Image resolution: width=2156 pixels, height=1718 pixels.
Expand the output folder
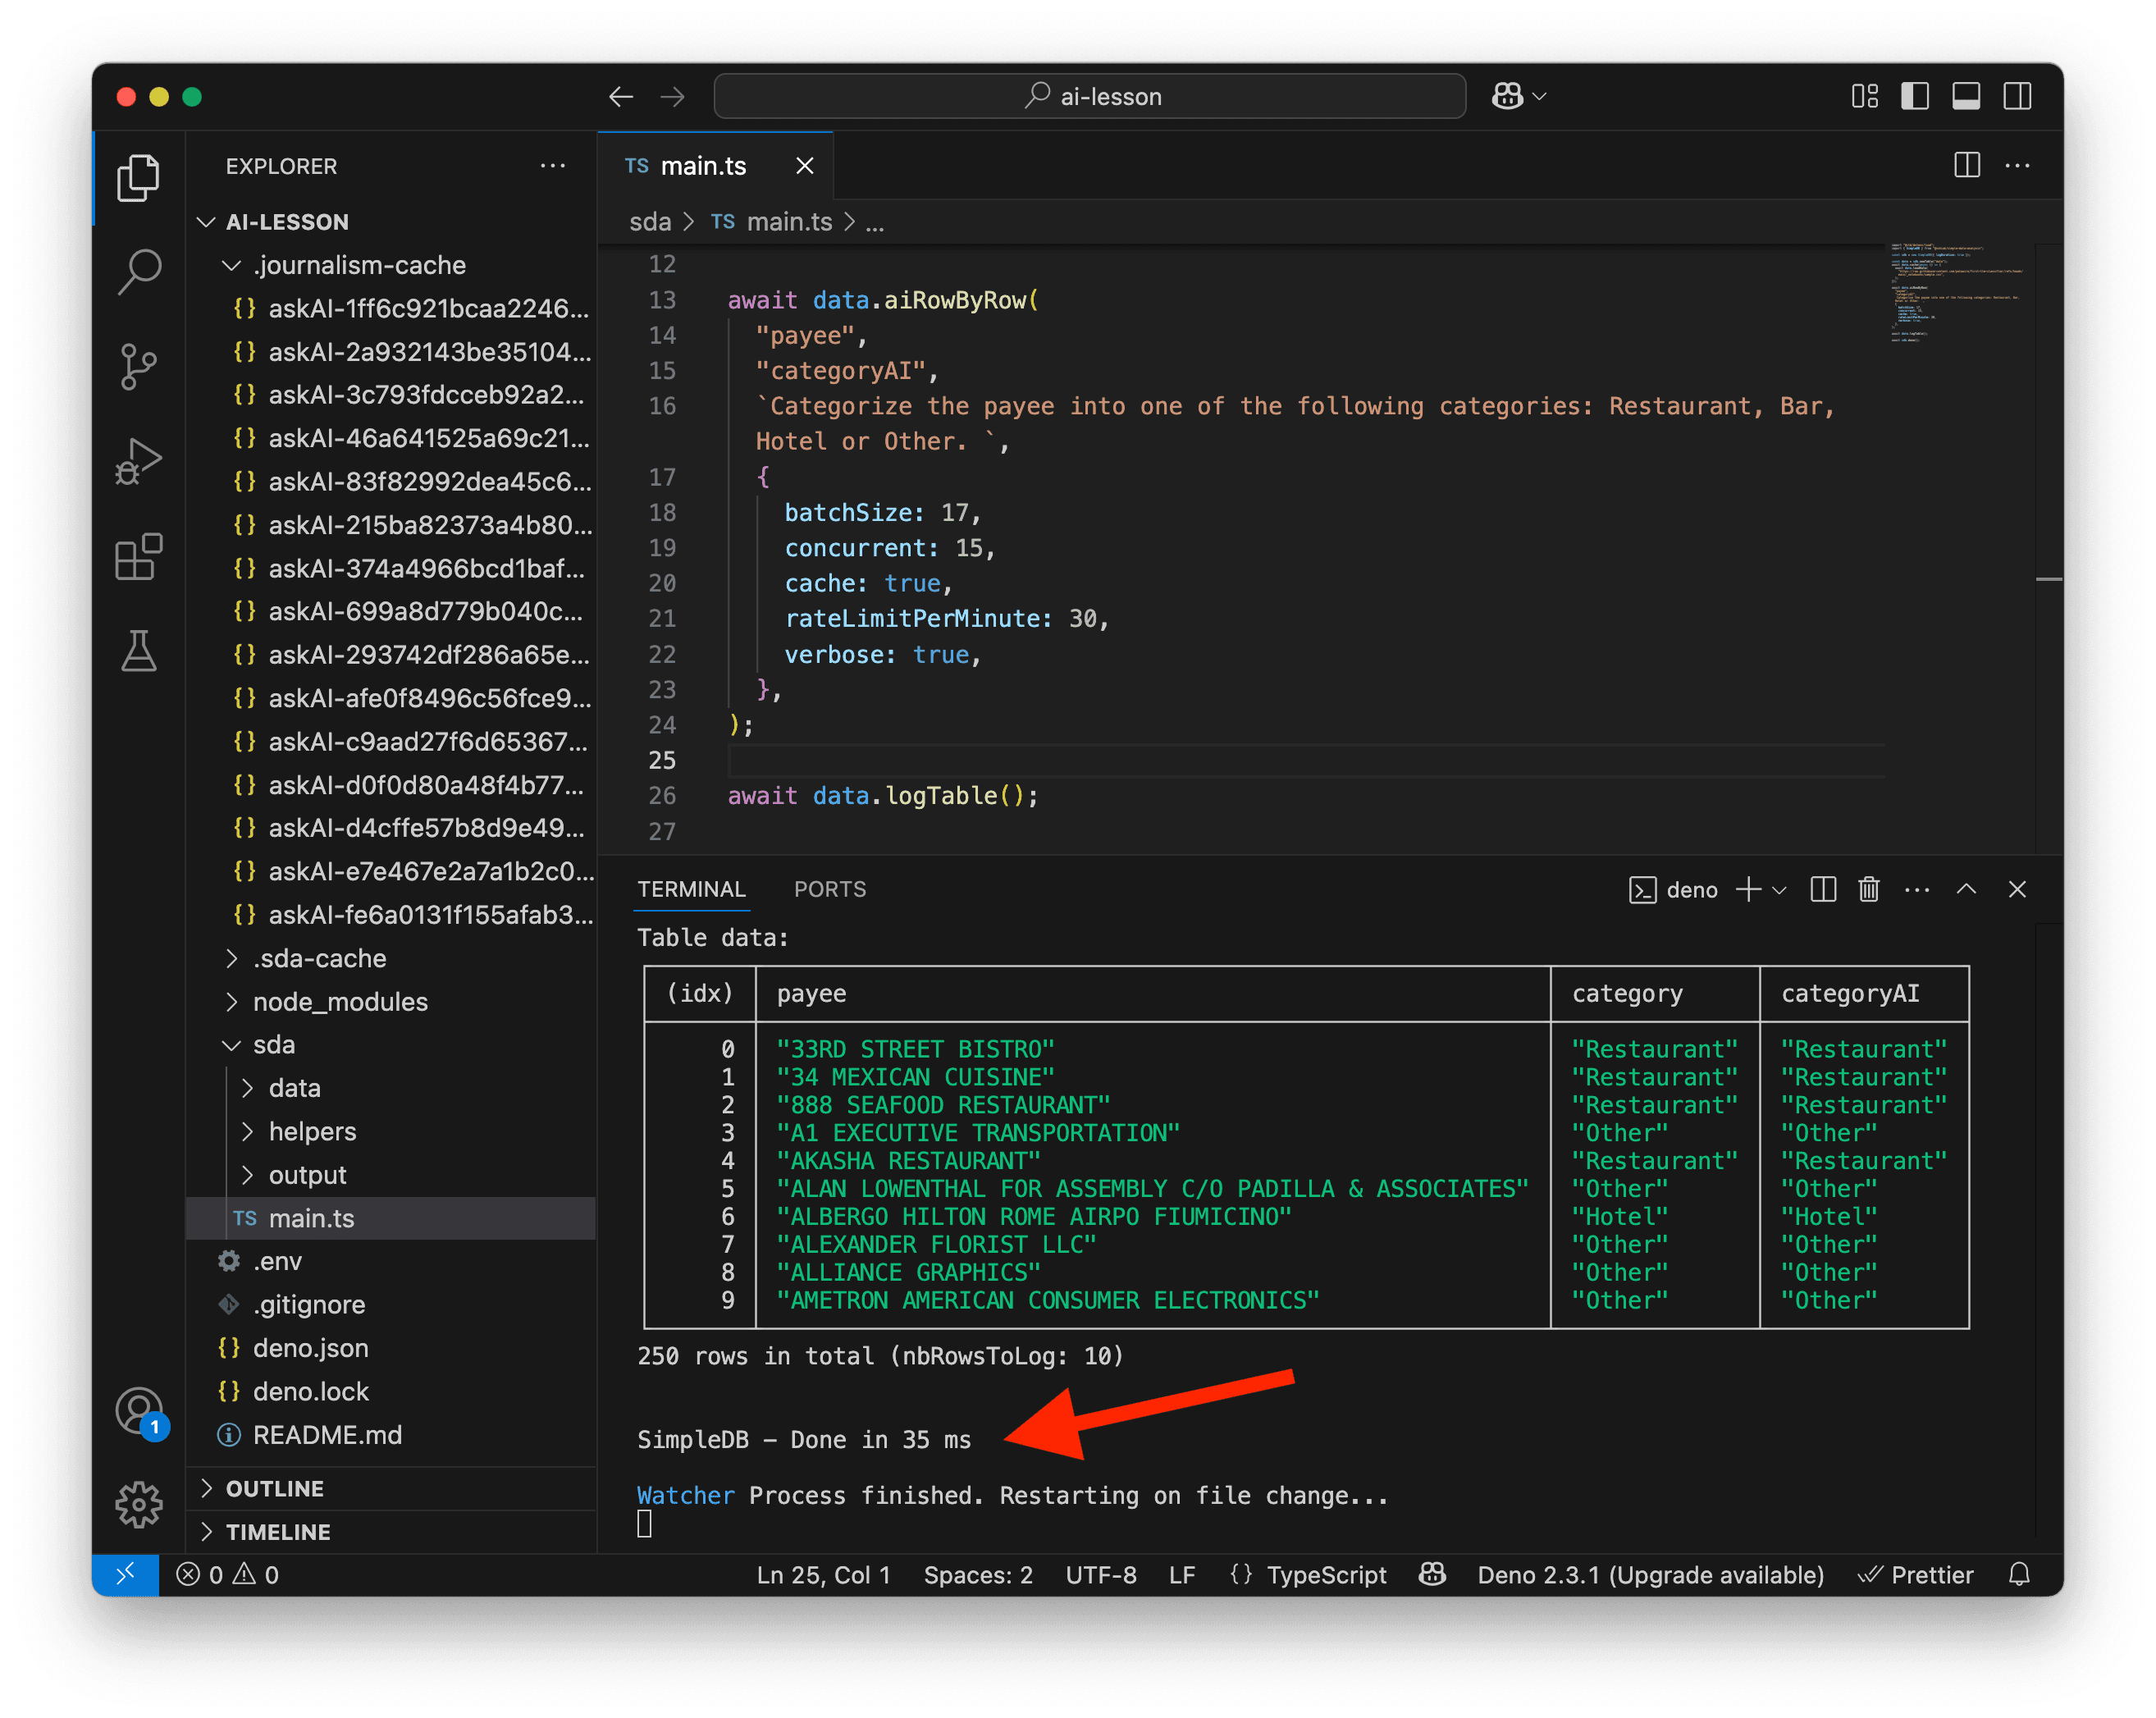coord(247,1175)
